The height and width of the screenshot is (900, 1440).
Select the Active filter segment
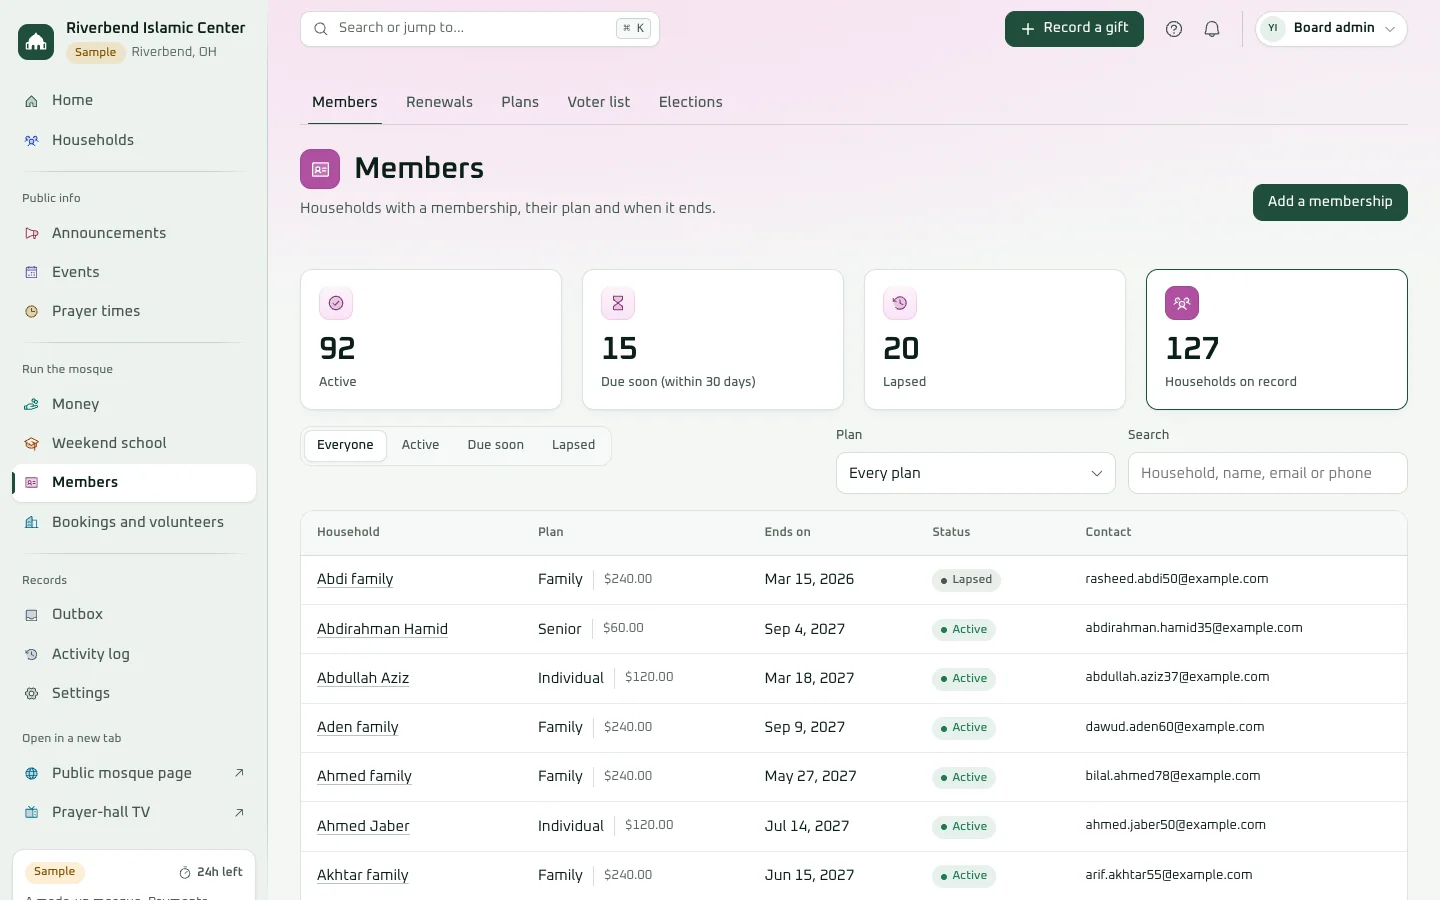point(420,445)
